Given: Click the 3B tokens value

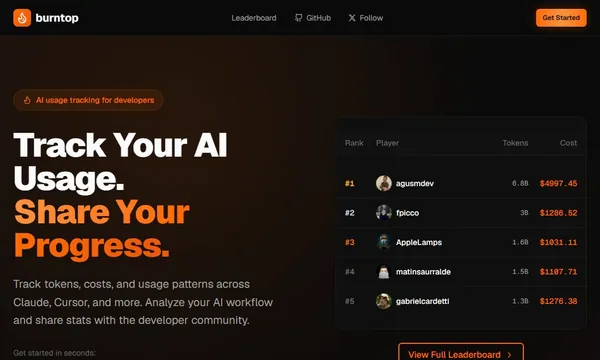Looking at the screenshot, I should click(x=524, y=213).
